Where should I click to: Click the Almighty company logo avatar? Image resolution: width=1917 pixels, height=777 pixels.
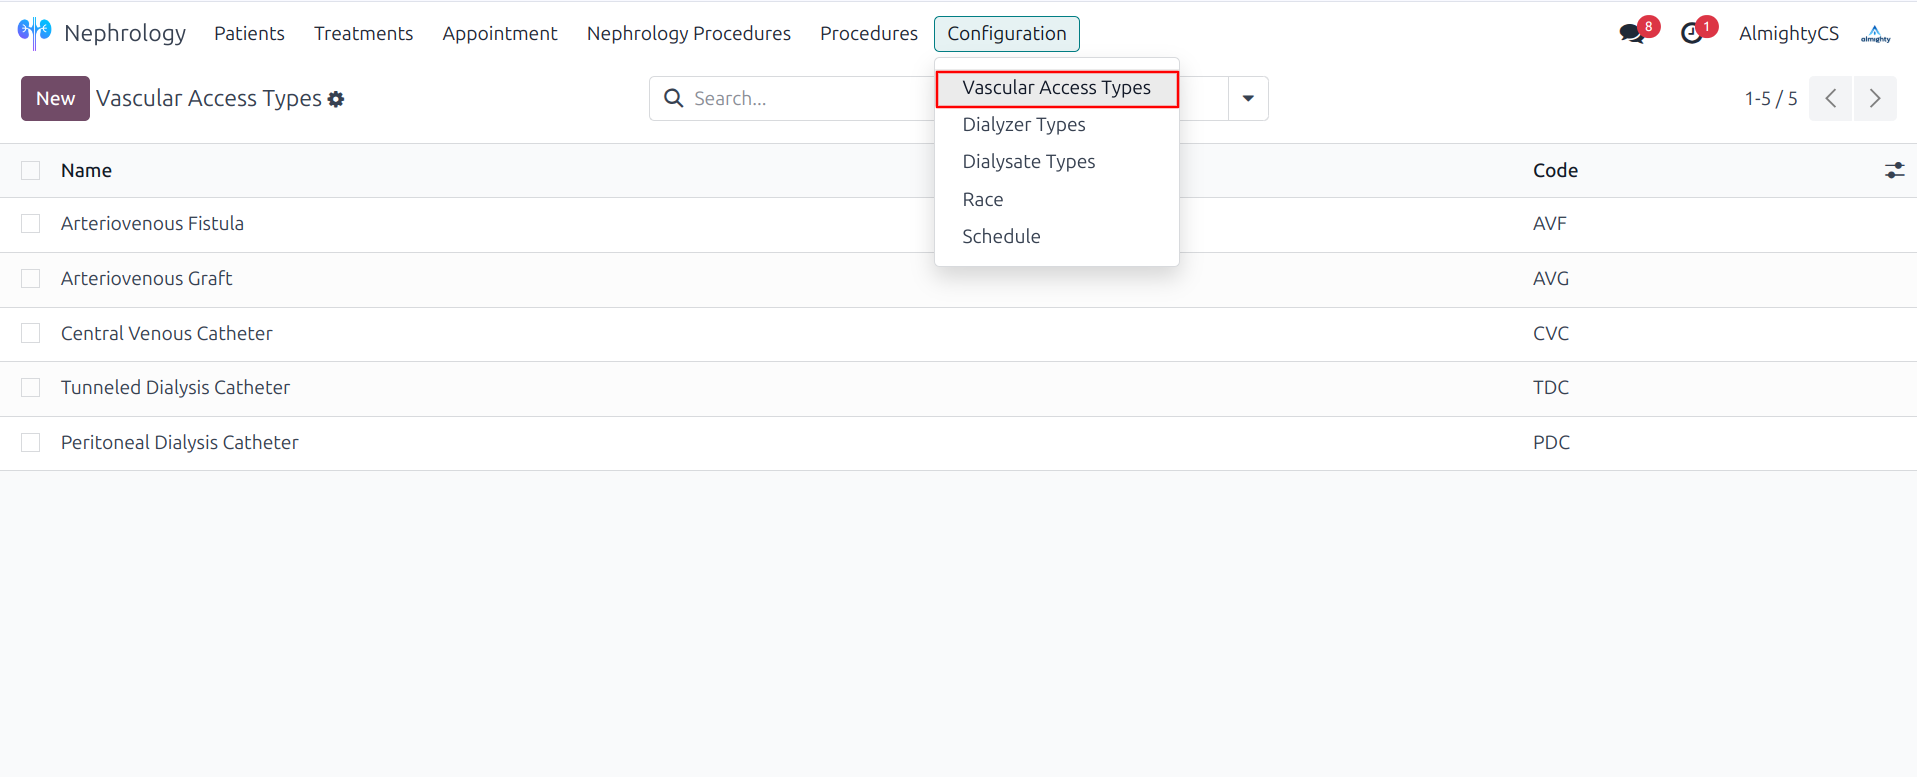pyautogui.click(x=1875, y=34)
